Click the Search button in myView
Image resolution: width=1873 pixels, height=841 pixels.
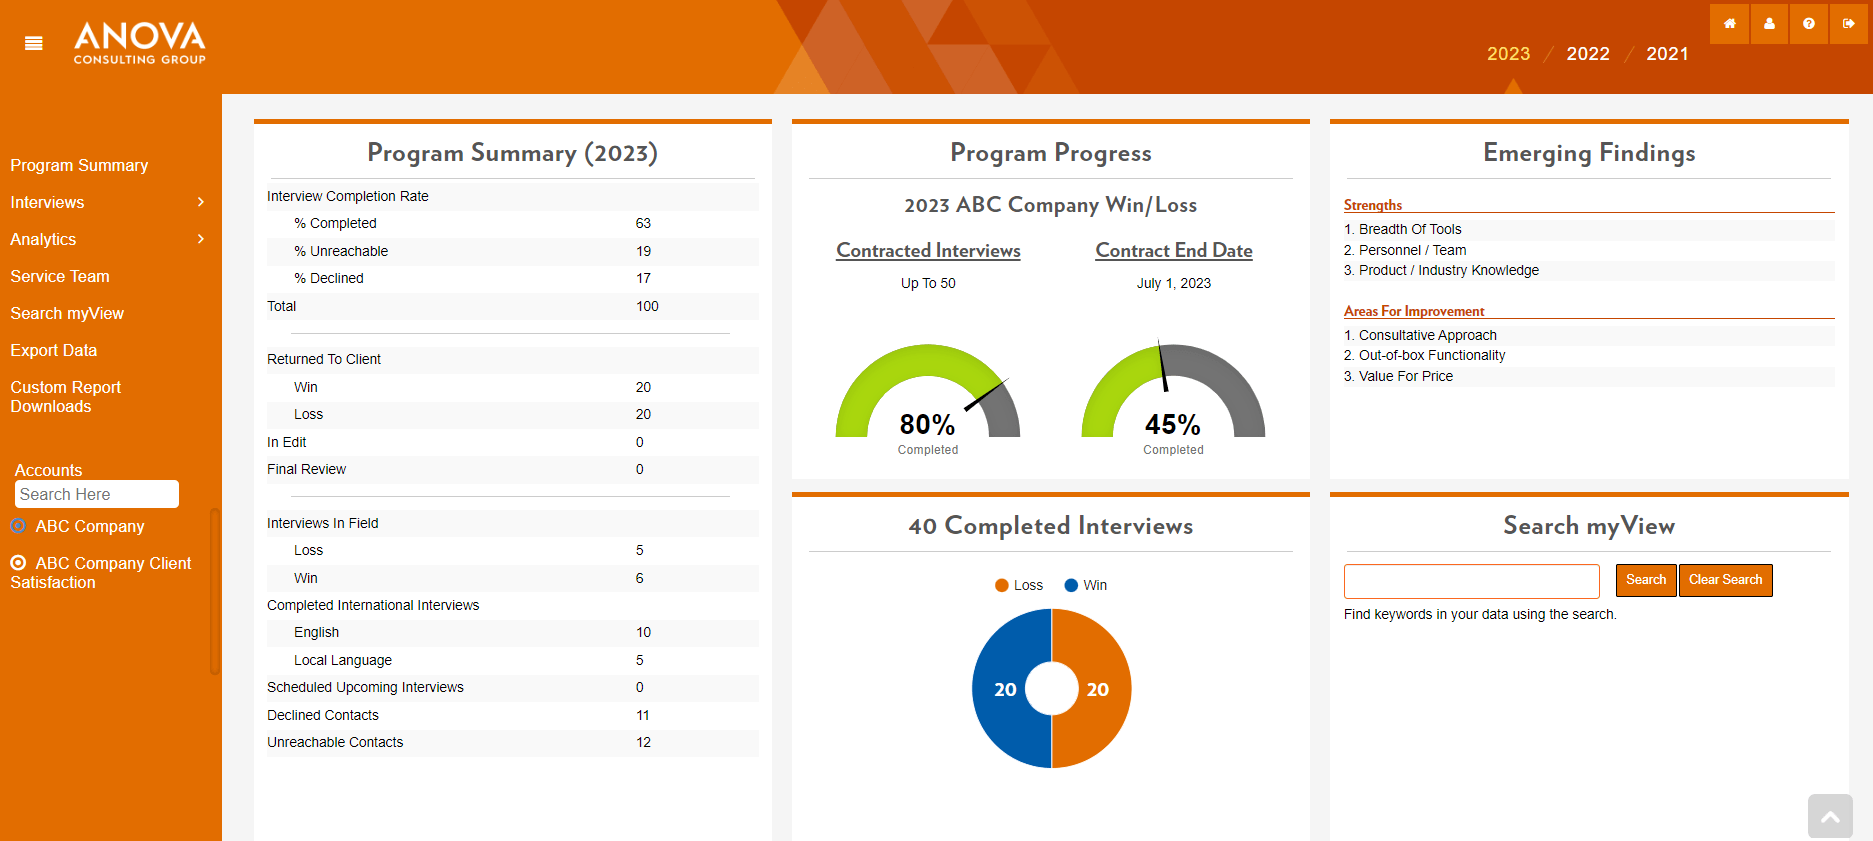1646,580
